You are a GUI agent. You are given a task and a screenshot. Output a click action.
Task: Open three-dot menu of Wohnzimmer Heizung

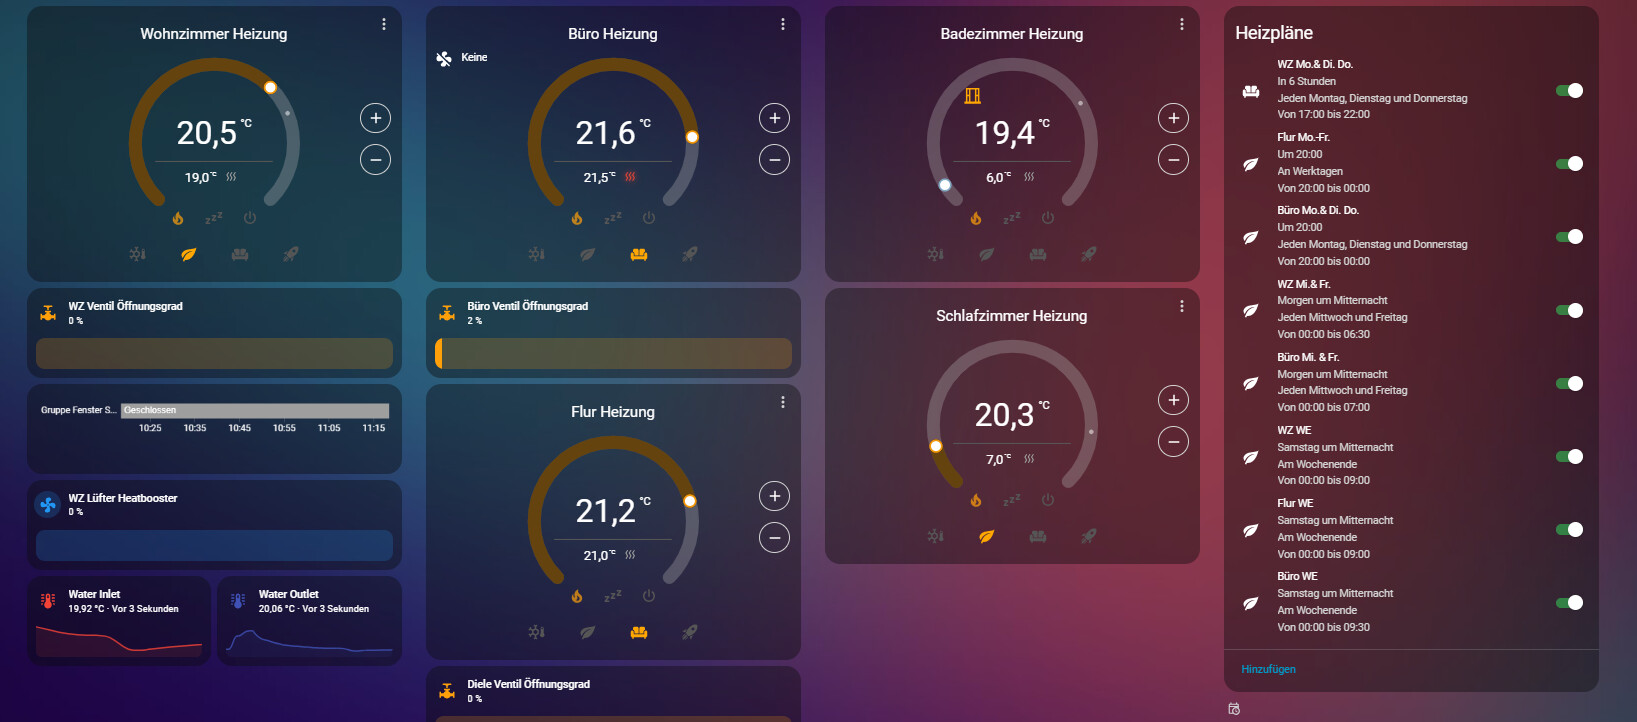pyautogui.click(x=384, y=24)
